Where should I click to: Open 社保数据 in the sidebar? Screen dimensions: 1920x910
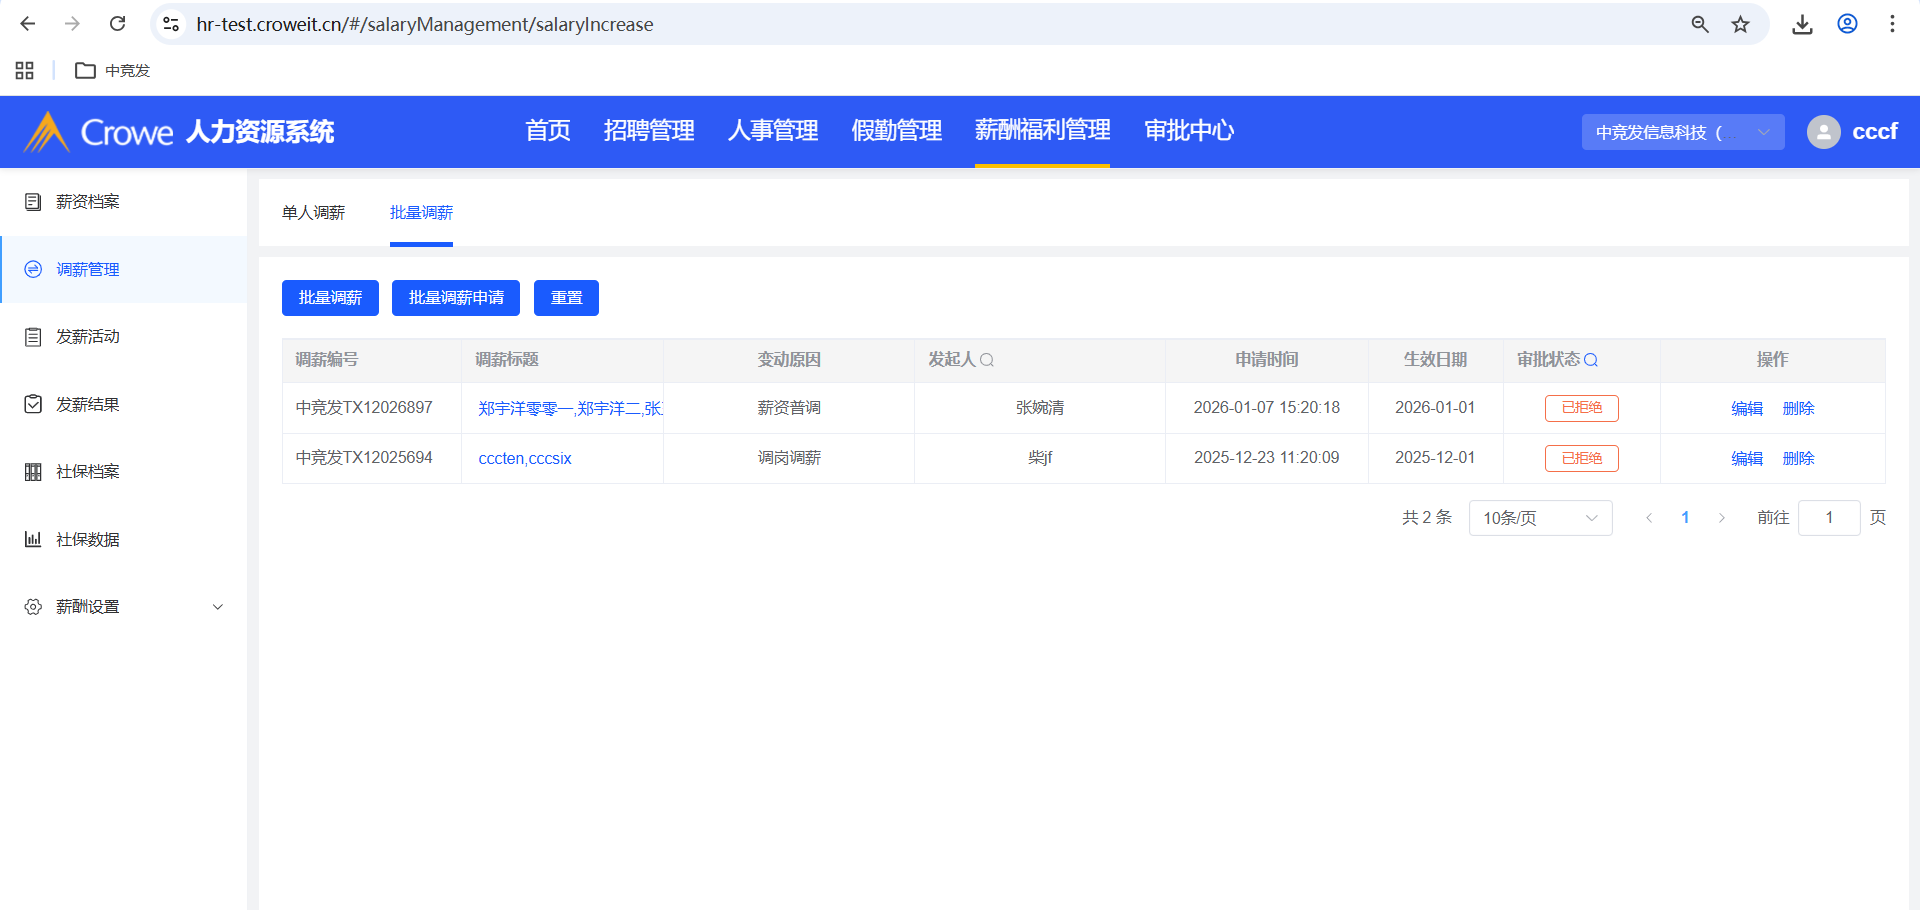point(88,540)
